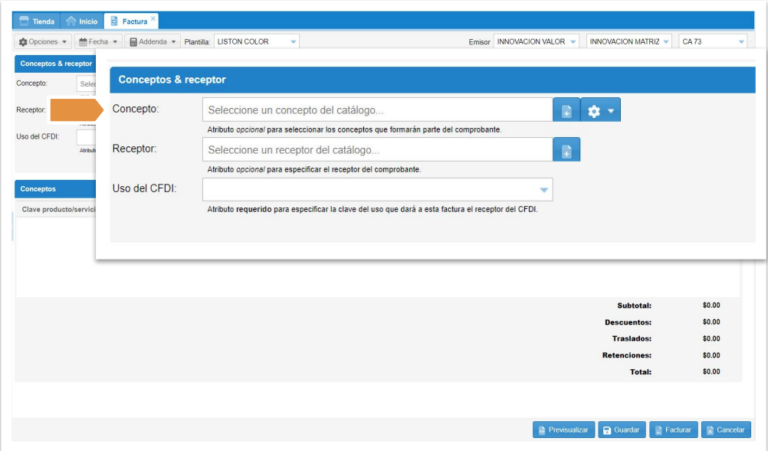Viewport: 768px width, 451px height.
Task: Click the add-concept icon beside Concepto field
Action: [x=566, y=111]
